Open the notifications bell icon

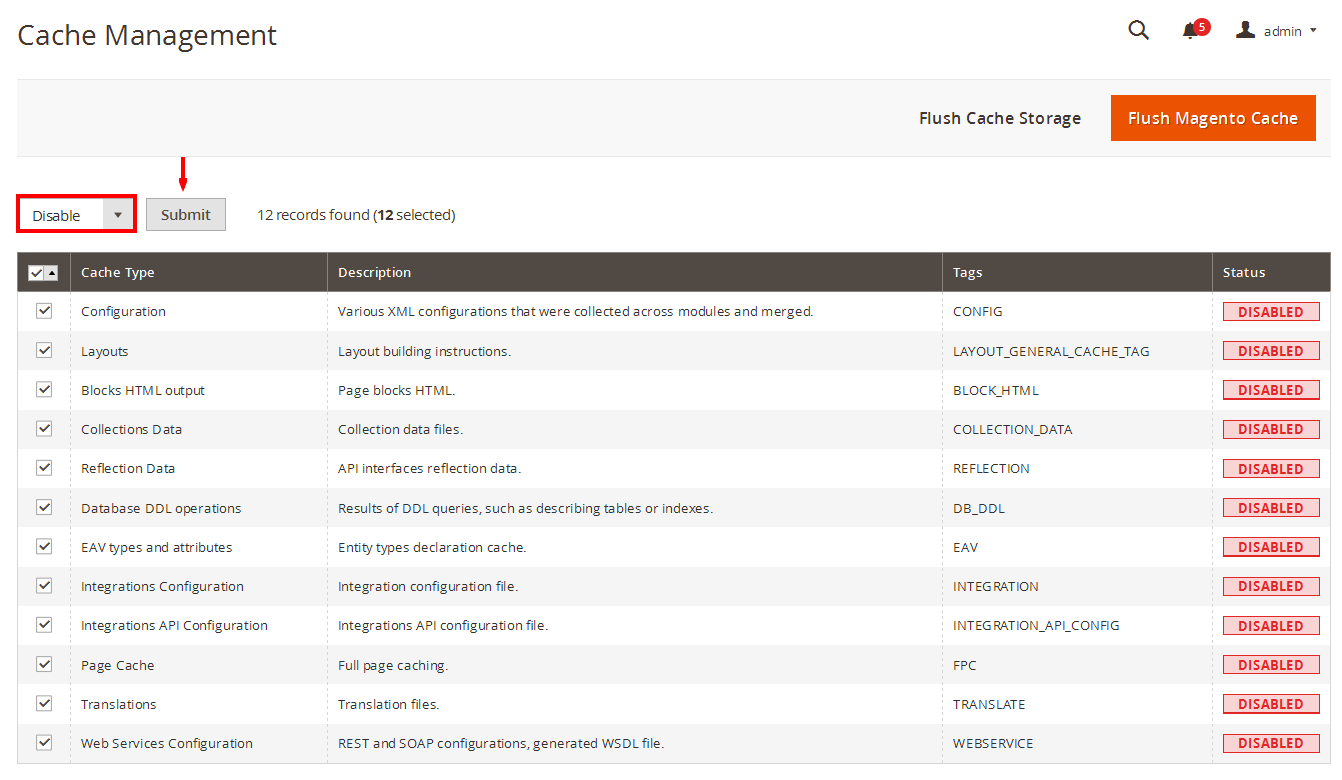(1190, 31)
